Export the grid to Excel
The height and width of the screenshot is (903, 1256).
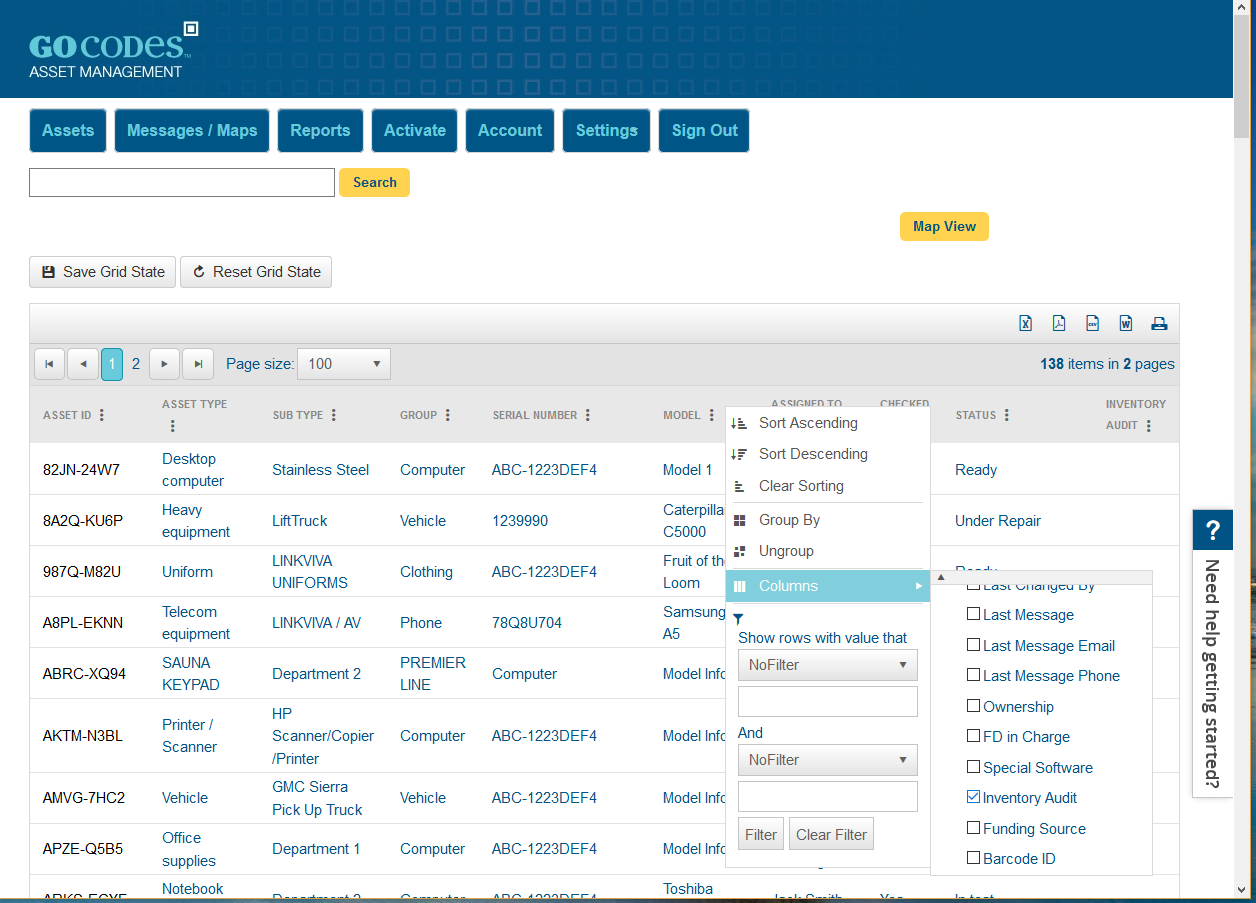click(1025, 323)
